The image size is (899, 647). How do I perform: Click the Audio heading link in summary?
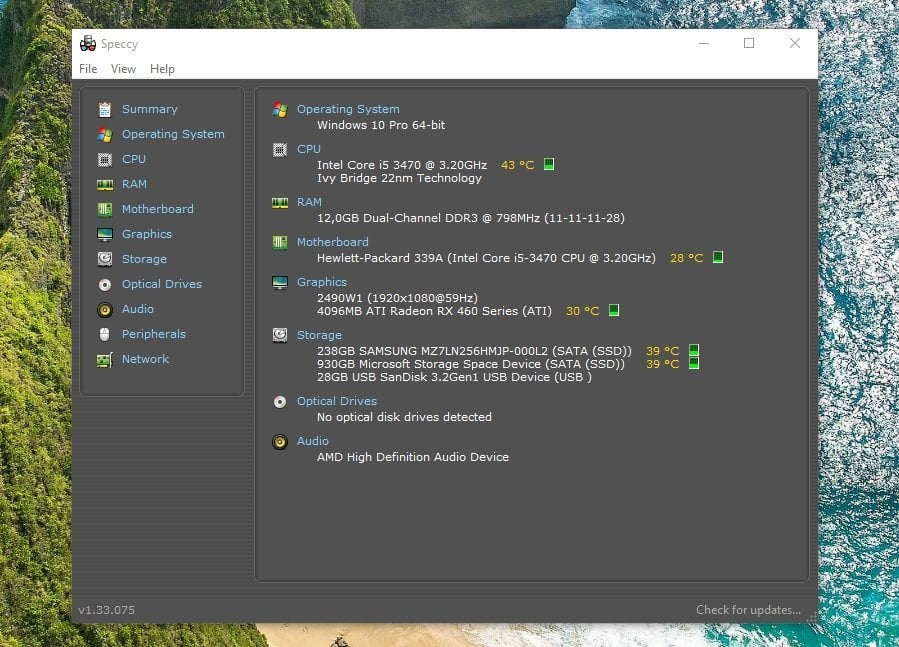[x=312, y=441]
